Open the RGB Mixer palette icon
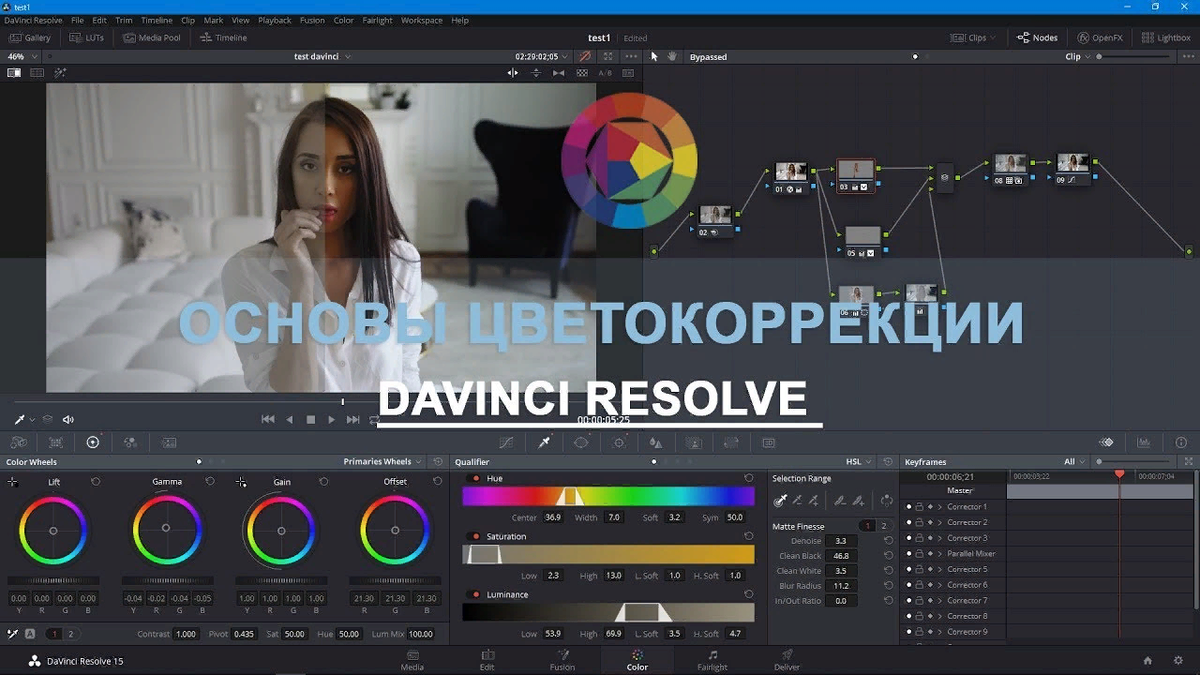This screenshot has height=675, width=1200. click(130, 442)
